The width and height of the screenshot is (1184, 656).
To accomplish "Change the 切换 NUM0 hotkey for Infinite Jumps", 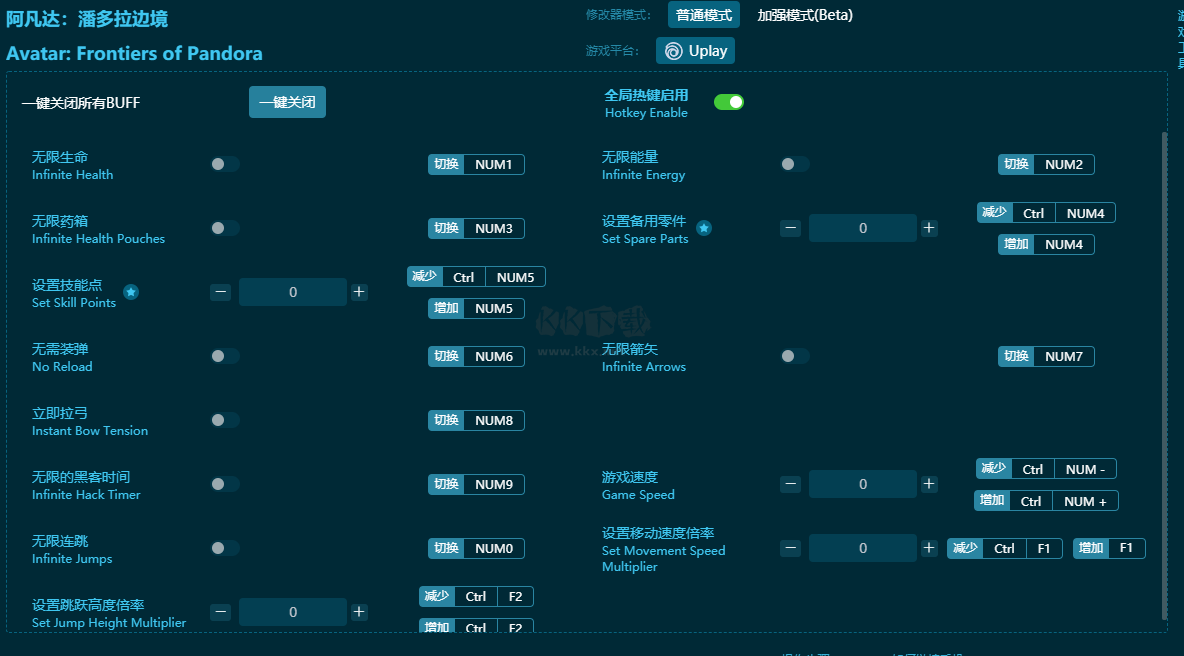I will 476,548.
